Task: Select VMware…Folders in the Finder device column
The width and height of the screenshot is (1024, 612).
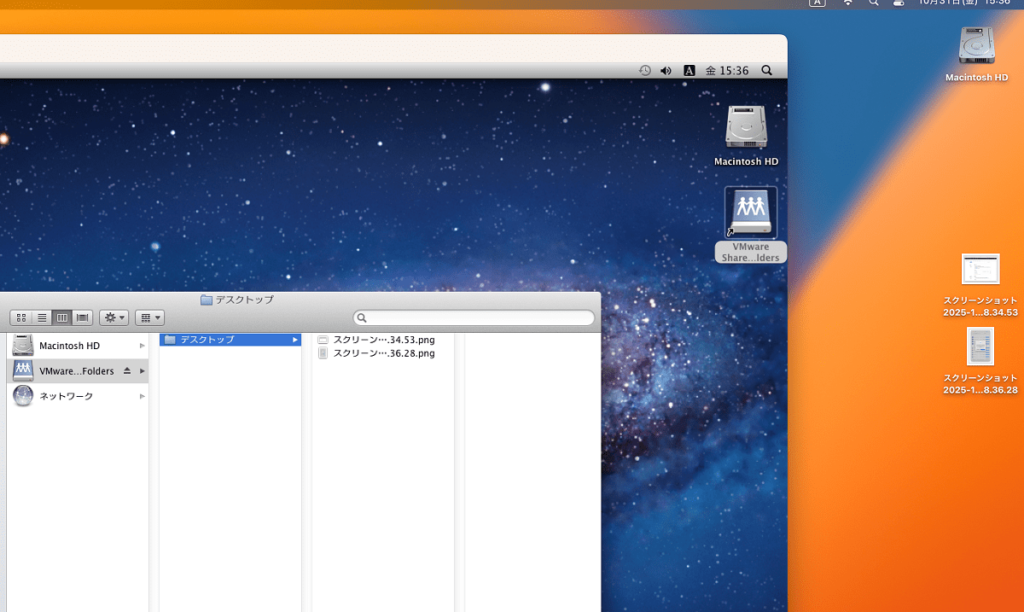Action: 78,371
